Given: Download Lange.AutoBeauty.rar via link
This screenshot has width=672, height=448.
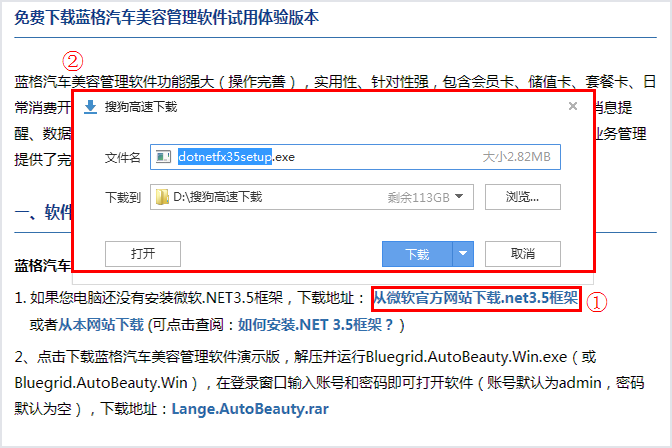Looking at the screenshot, I should [x=249, y=408].
